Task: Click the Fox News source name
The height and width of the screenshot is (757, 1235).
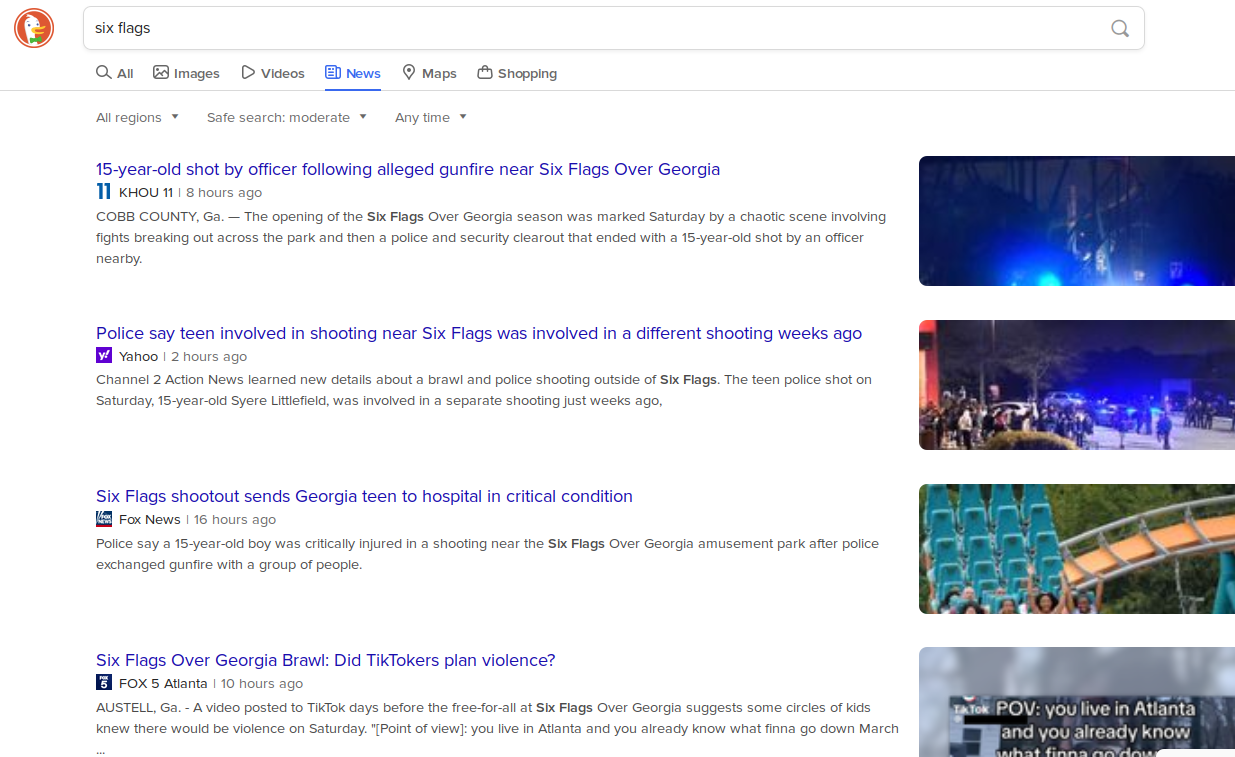Action: coord(150,519)
